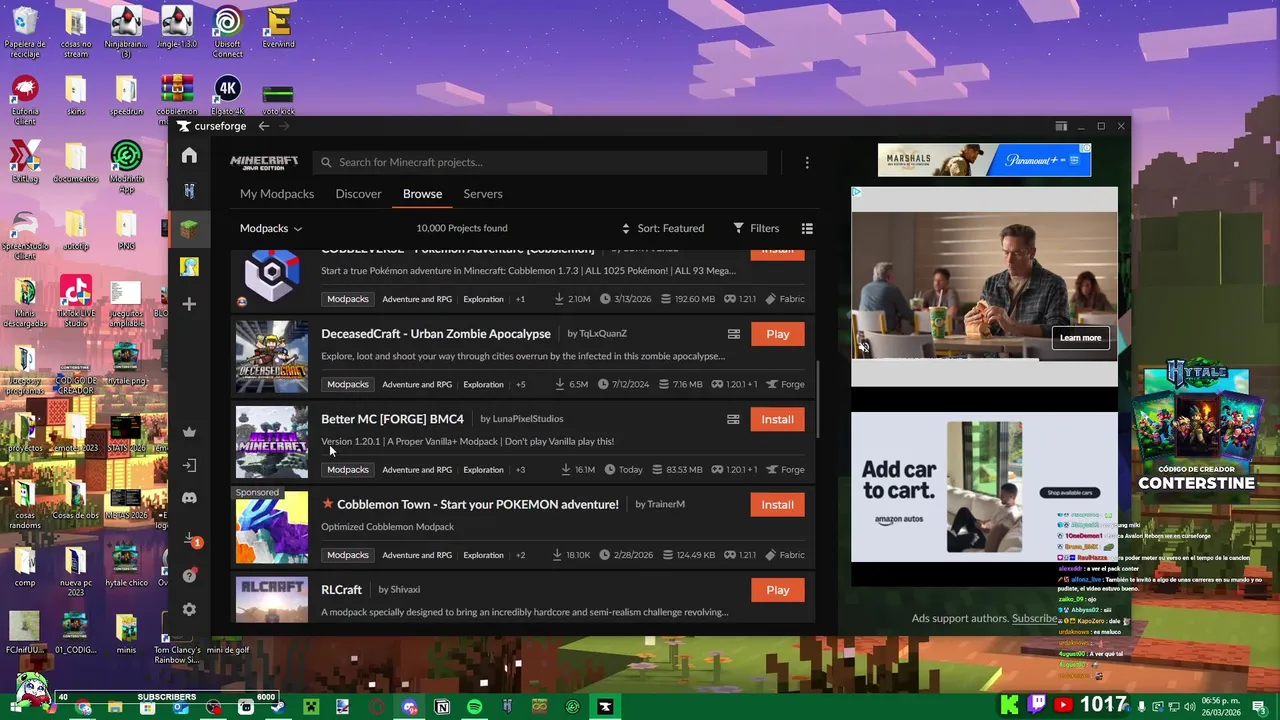Expand +3 more categories on Better MC
1280x720 pixels.
(x=521, y=469)
